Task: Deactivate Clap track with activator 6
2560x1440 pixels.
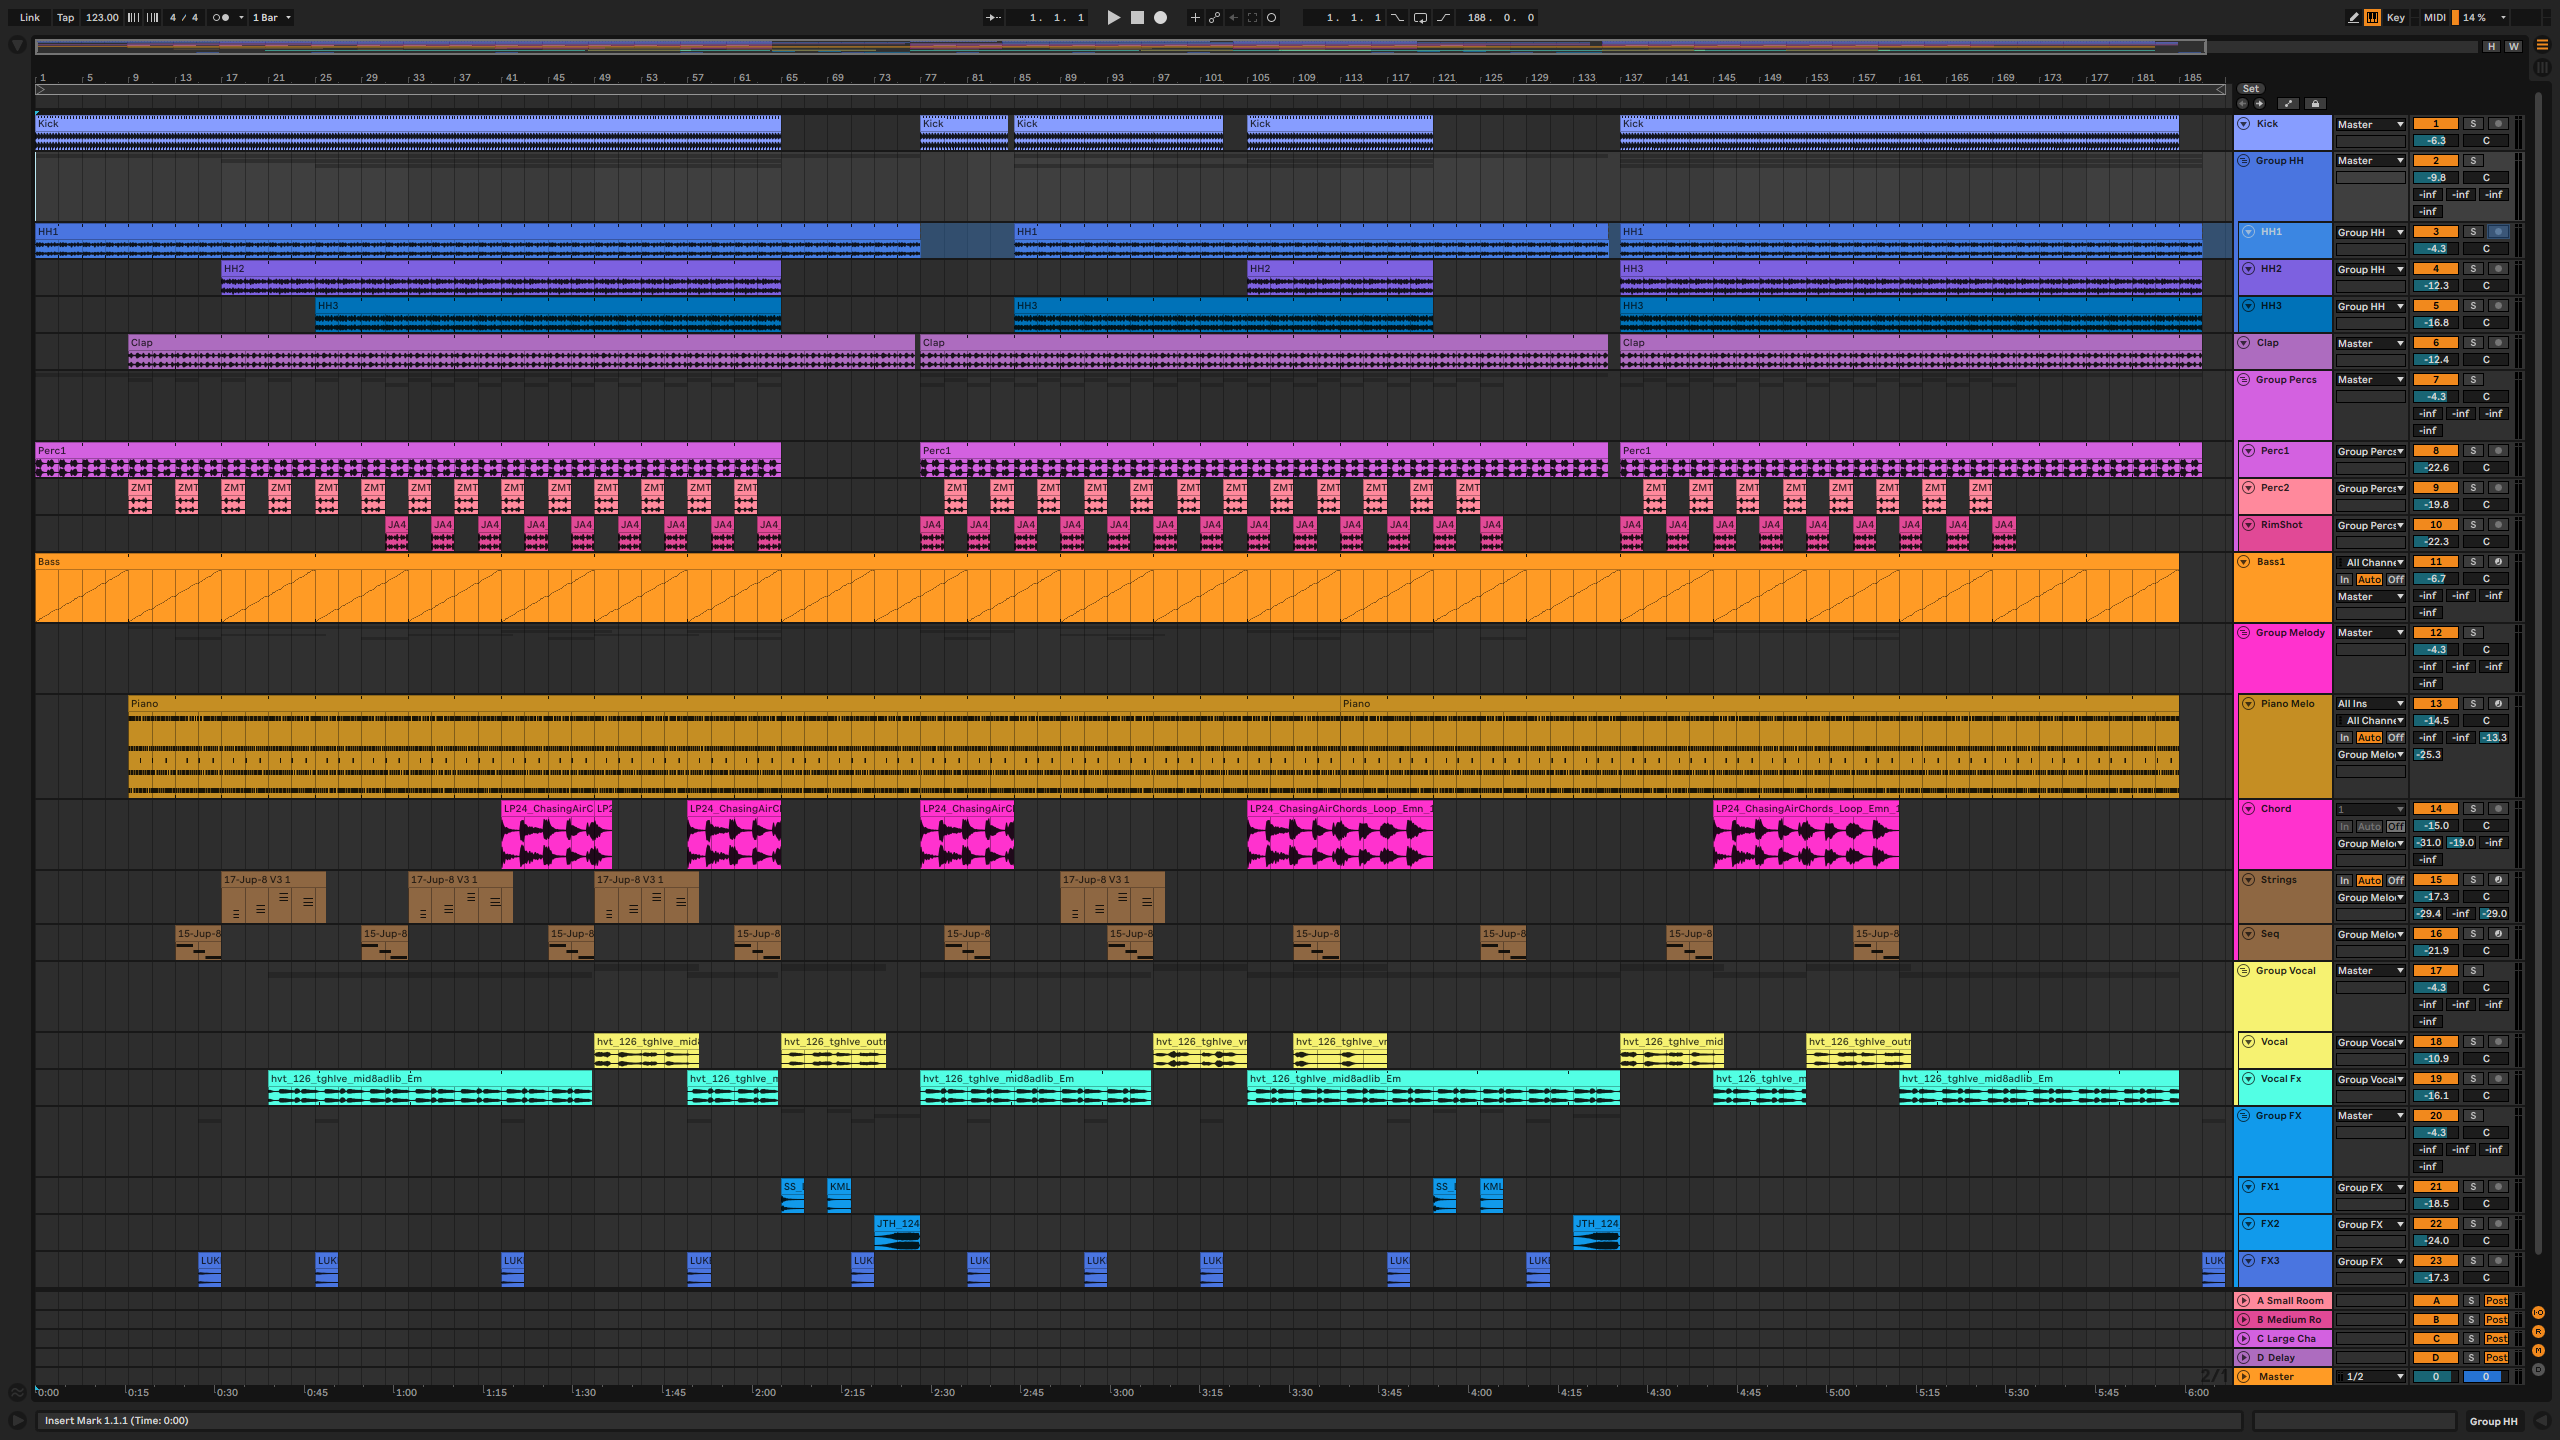Action: click(x=2436, y=343)
